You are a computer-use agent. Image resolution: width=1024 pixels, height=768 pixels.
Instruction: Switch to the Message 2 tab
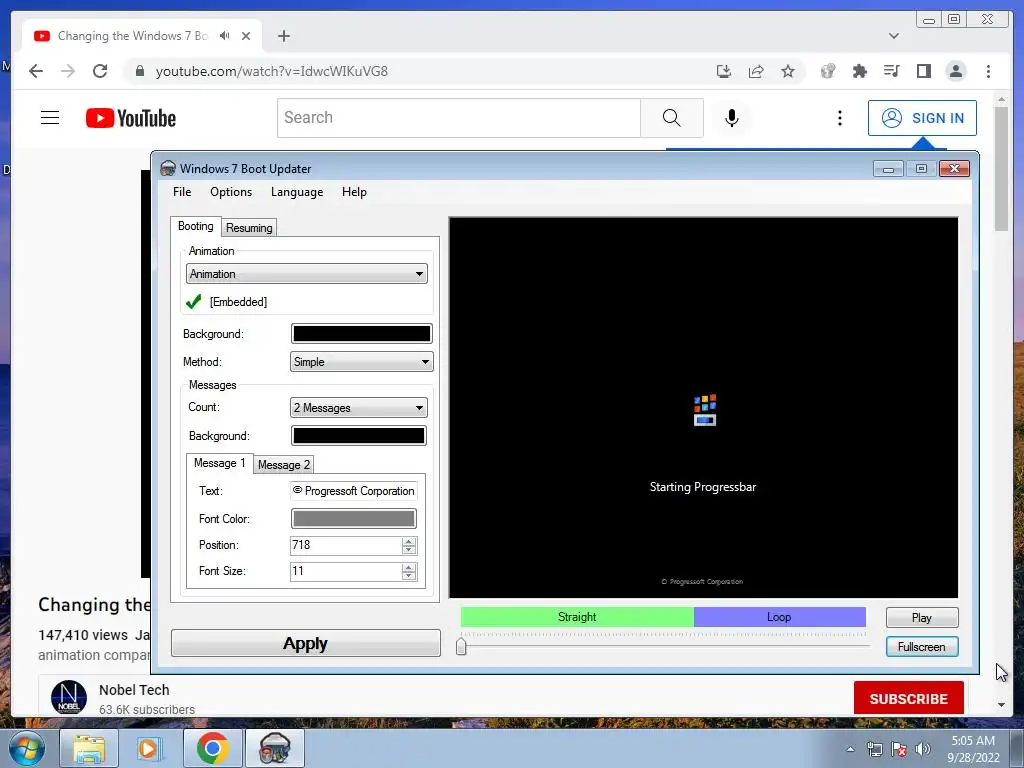click(x=283, y=464)
